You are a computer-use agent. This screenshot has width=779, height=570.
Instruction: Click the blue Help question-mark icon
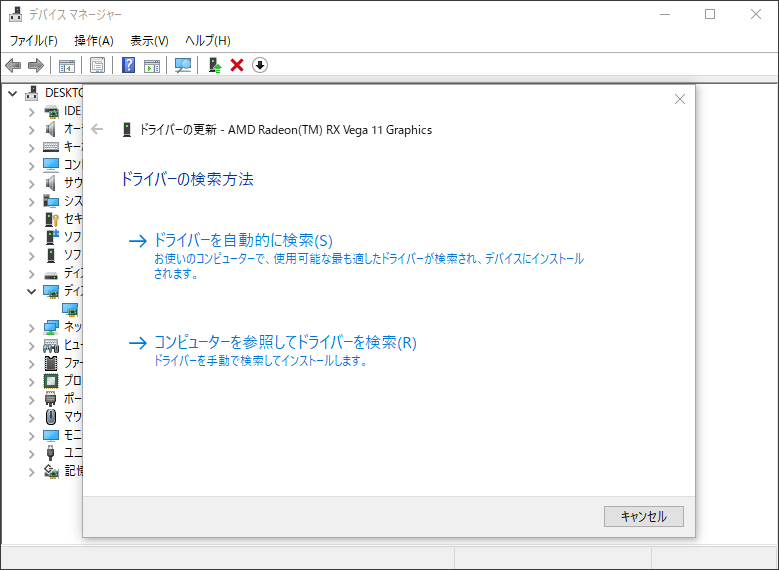128,65
